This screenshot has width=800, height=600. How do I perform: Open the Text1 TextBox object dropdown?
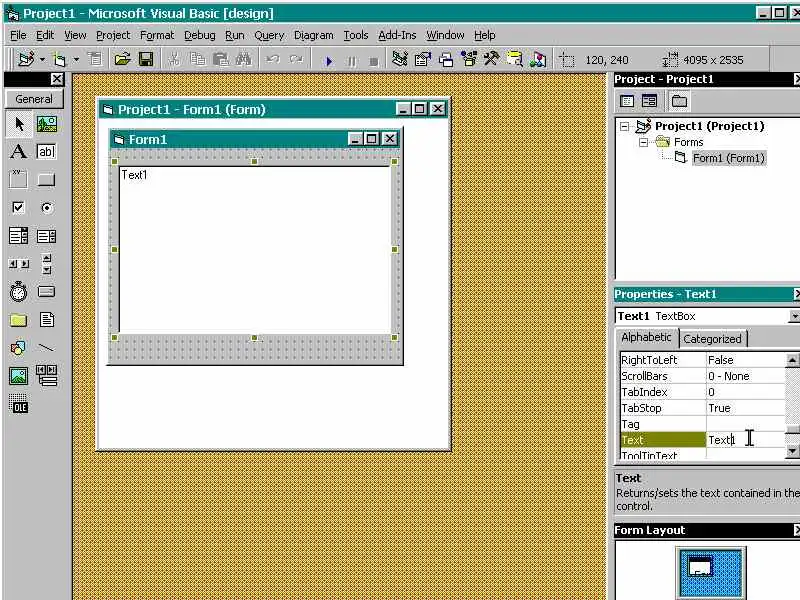click(x=794, y=316)
